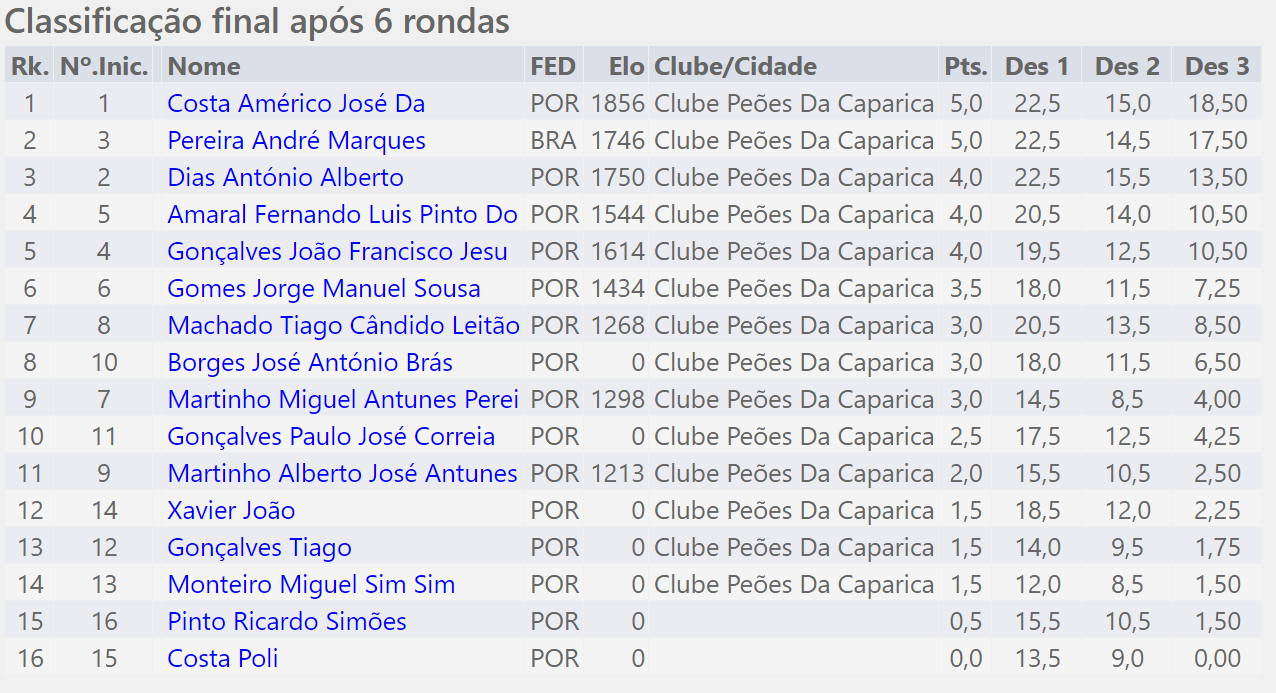Click the Clube/Cidade column header
The image size is (1276, 693).
[x=735, y=67]
